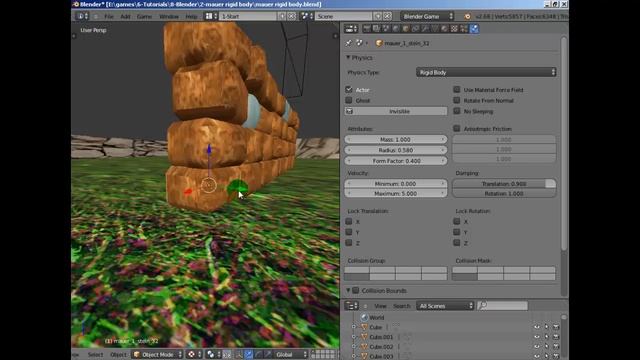Open the outliner Search menu
The height and width of the screenshot is (360, 640).
pyautogui.click(x=402, y=306)
